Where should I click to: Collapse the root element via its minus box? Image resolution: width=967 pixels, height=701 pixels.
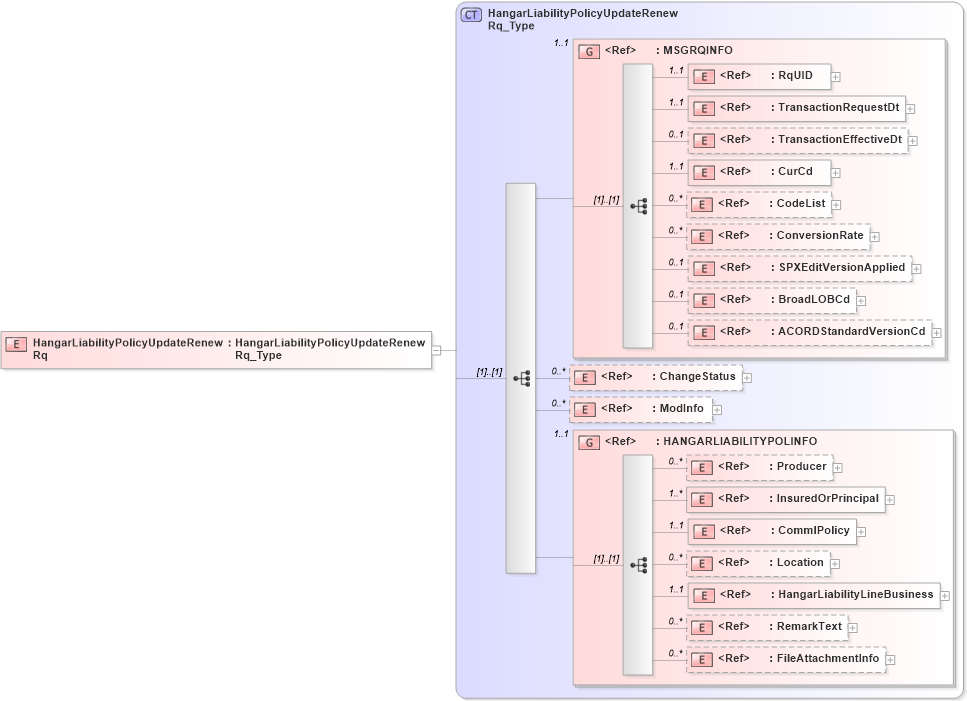click(434, 349)
